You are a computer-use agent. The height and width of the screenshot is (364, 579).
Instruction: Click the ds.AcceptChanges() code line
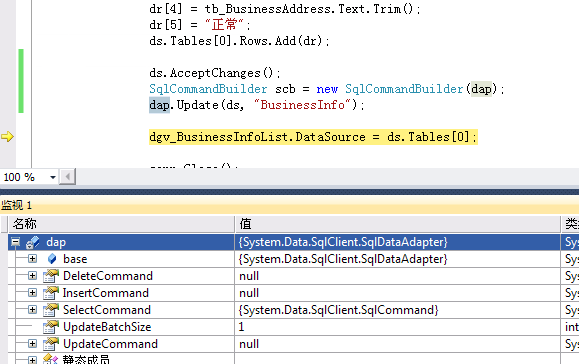[215, 73]
